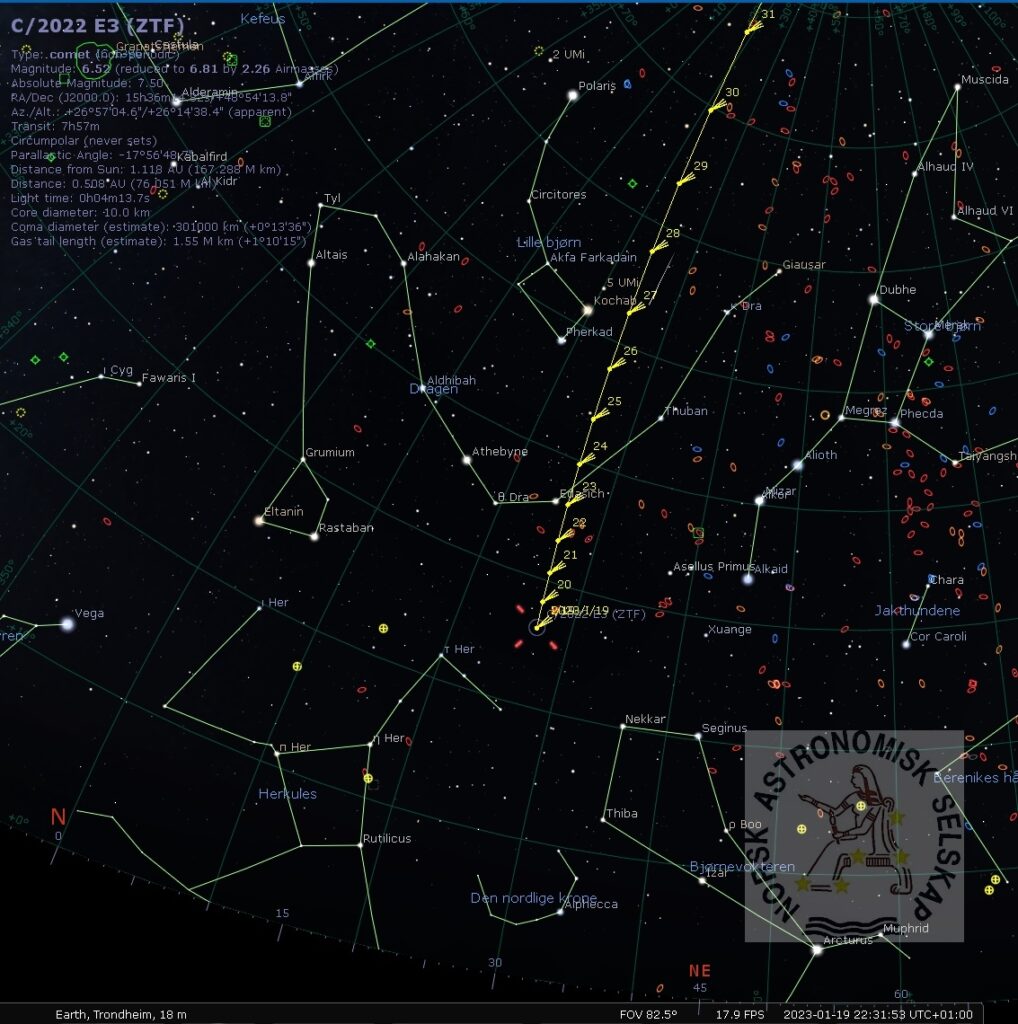This screenshot has width=1018, height=1024.
Task: Click the Herkules constellation label
Action: tap(287, 793)
